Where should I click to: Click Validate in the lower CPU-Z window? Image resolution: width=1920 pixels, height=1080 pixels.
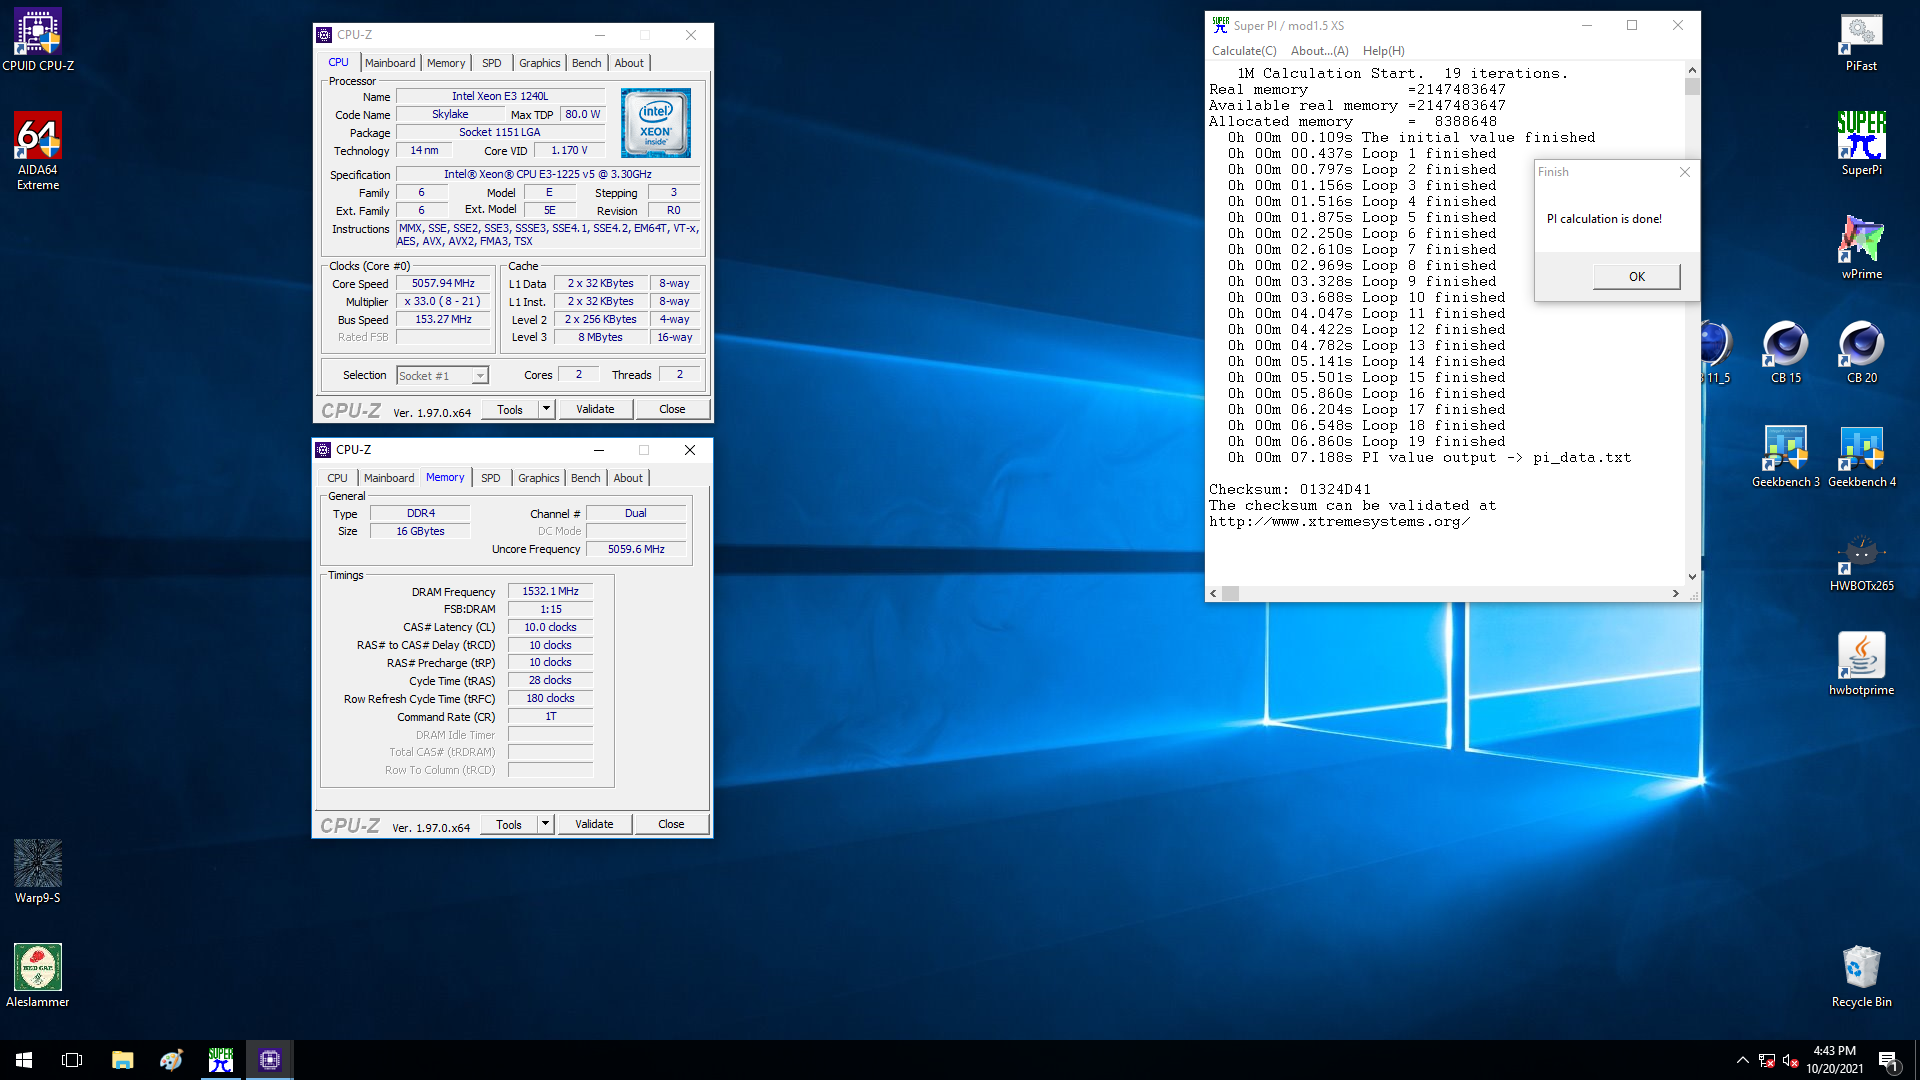coord(594,824)
